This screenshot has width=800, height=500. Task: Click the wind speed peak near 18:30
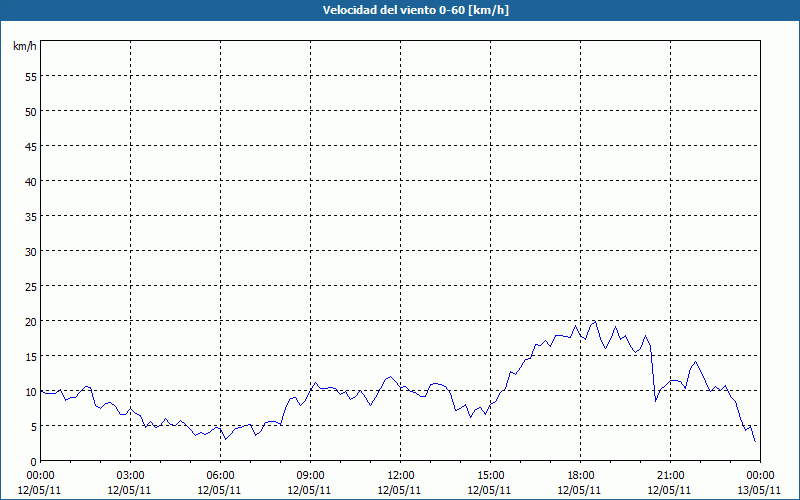coord(594,321)
